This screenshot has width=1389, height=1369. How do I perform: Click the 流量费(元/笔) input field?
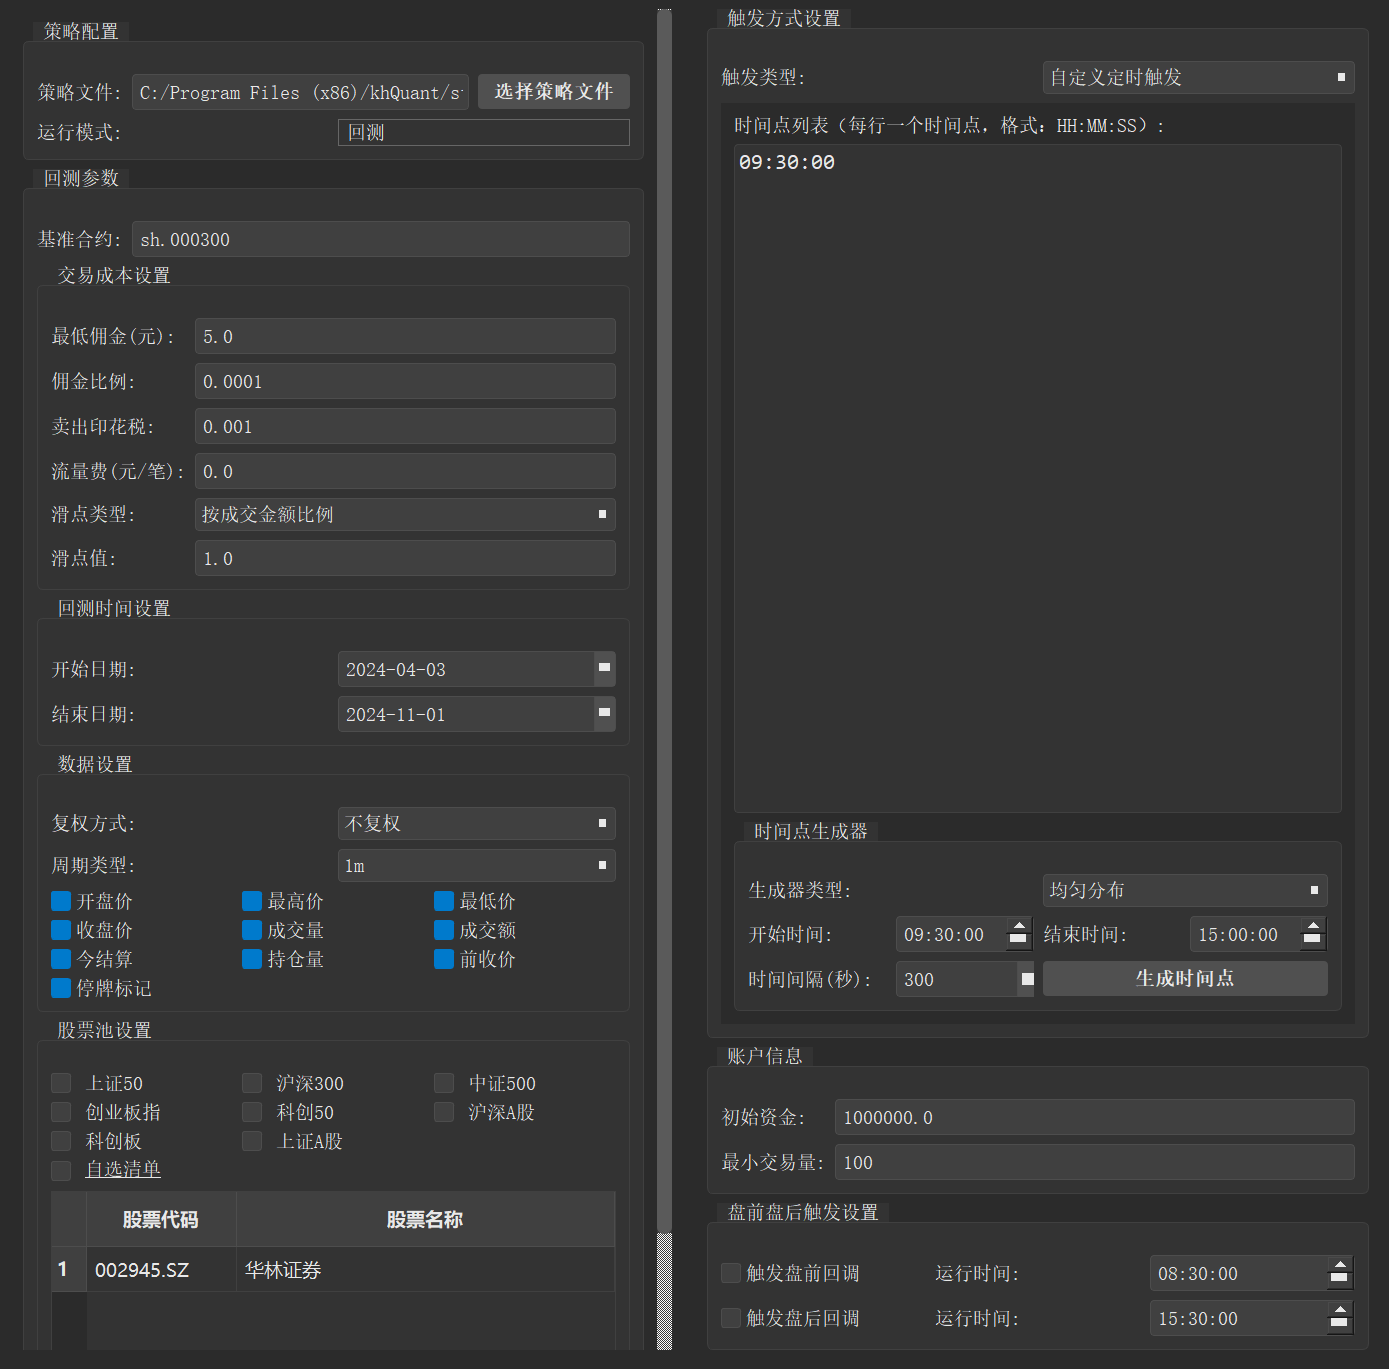pos(405,472)
